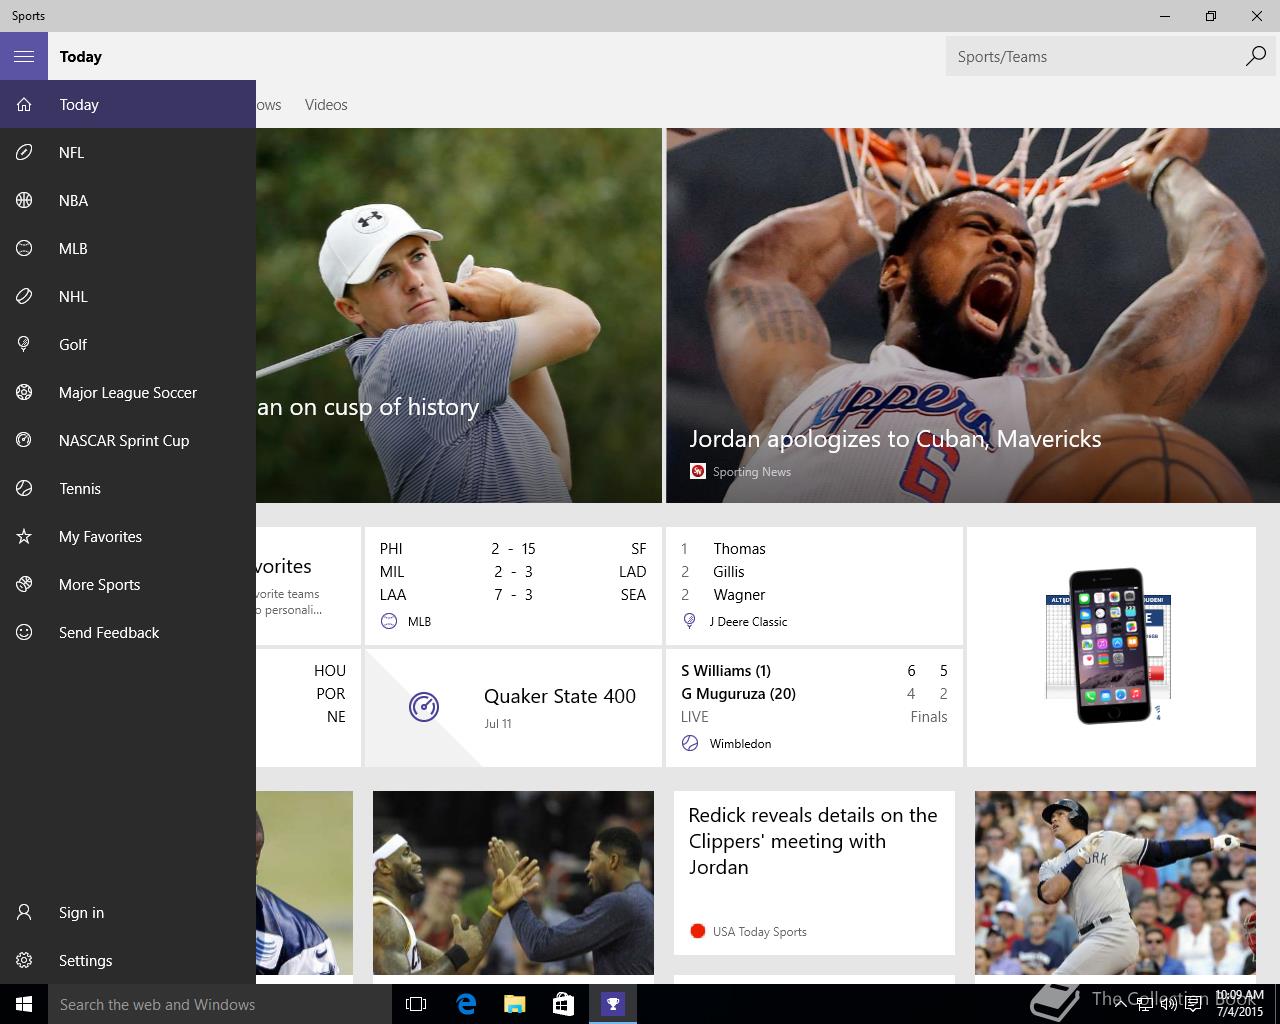Click the Quaker State 400 gauge icon
The image size is (1280, 1024).
point(424,707)
